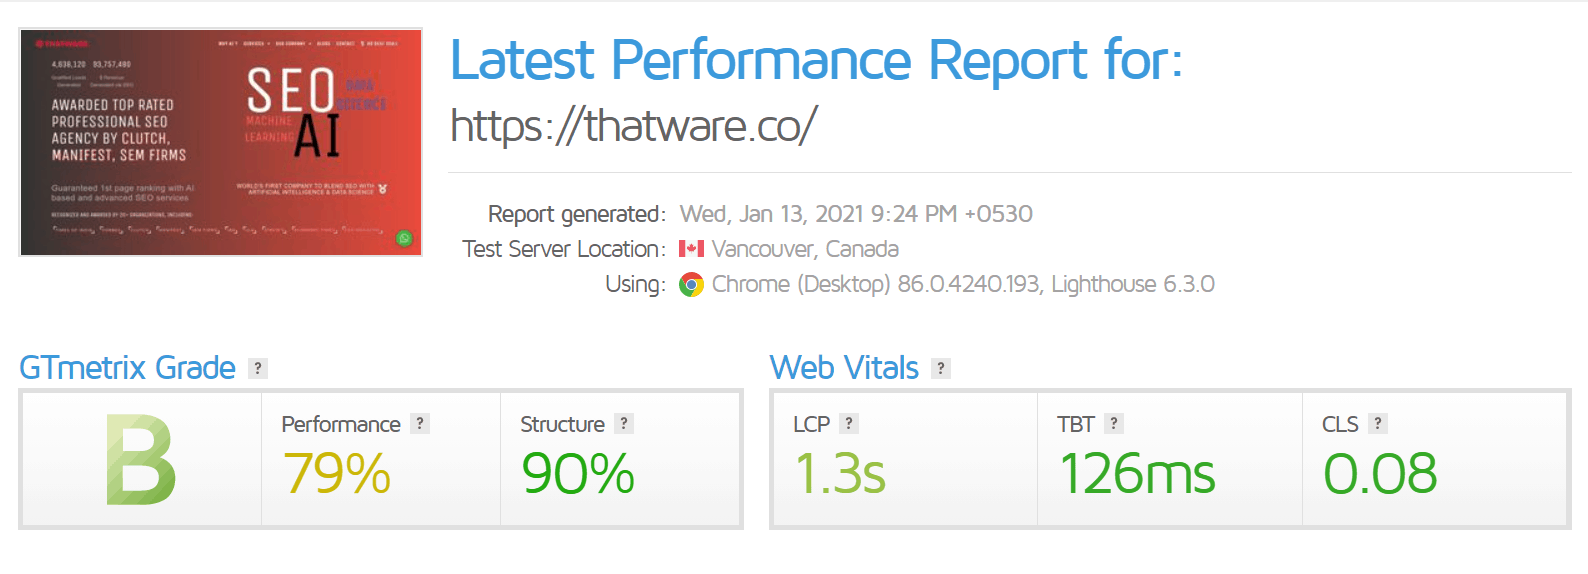The image size is (1588, 574).
Task: Click the 1.3s LCP value
Action: (x=840, y=474)
